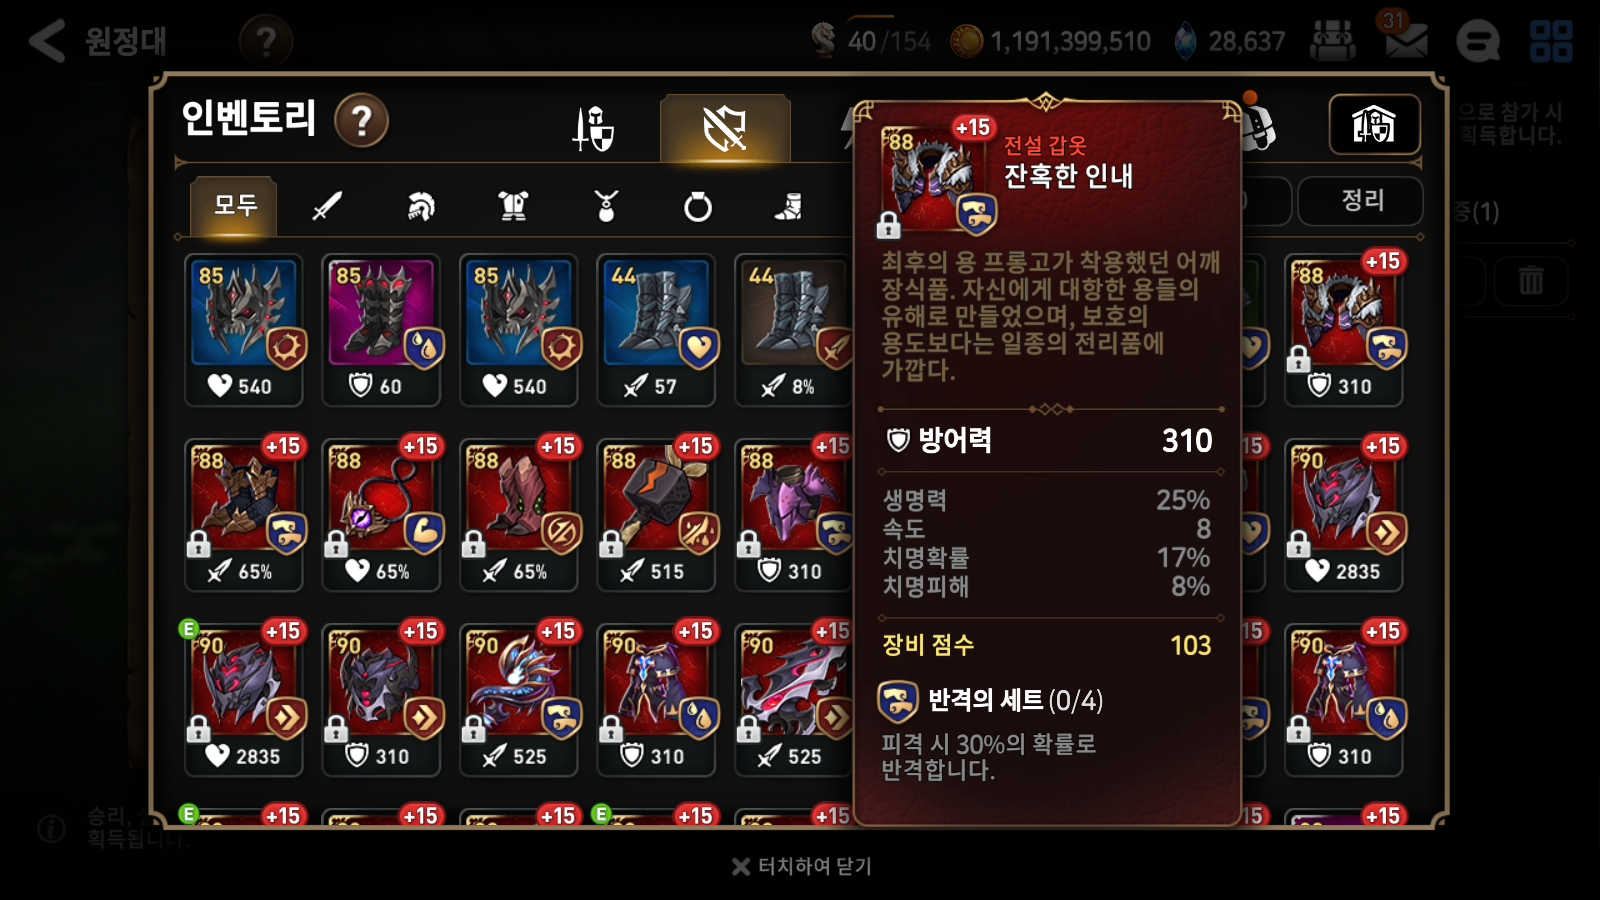The height and width of the screenshot is (900, 1600).
Task: Select the level 85 pink boots item
Action: pyautogui.click(x=381, y=330)
